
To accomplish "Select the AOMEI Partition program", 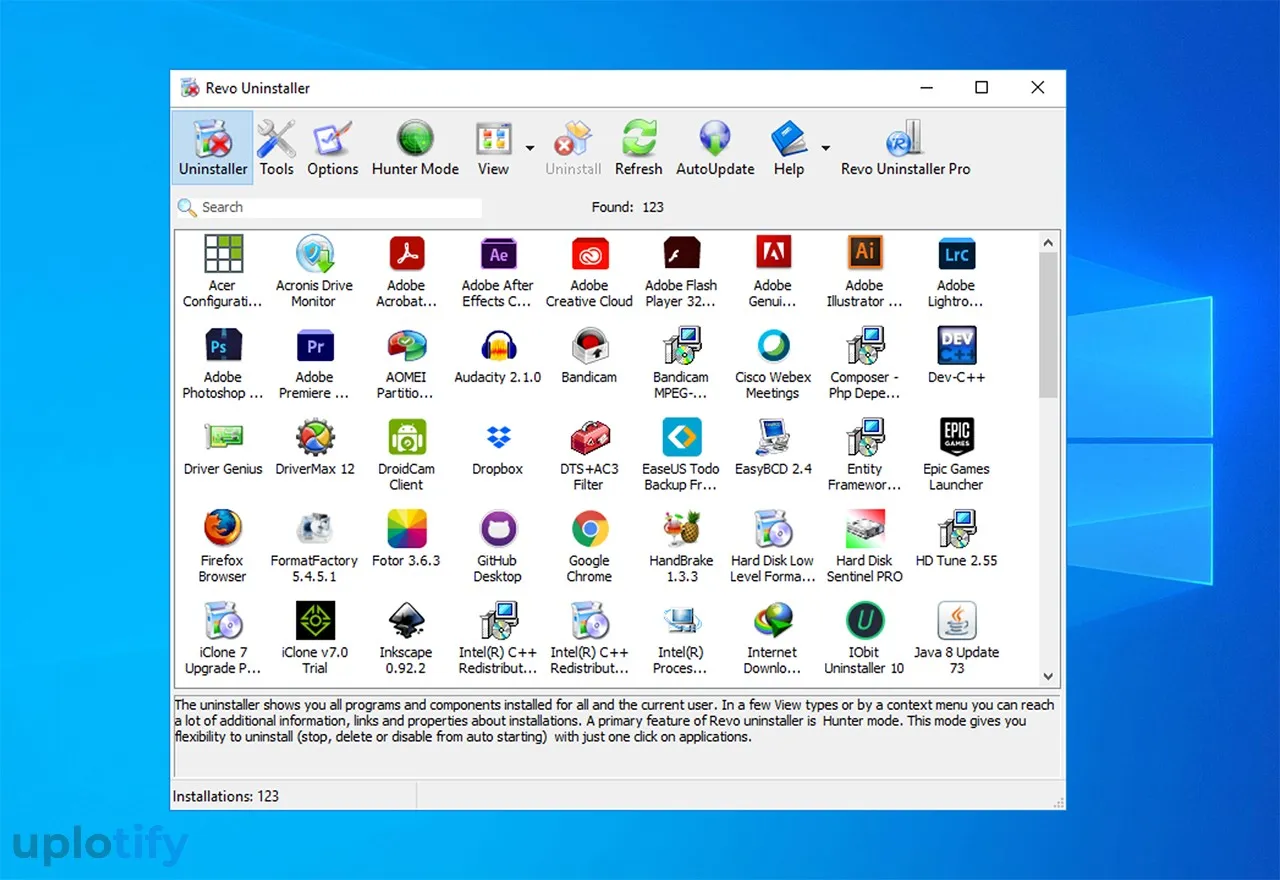I will [406, 363].
